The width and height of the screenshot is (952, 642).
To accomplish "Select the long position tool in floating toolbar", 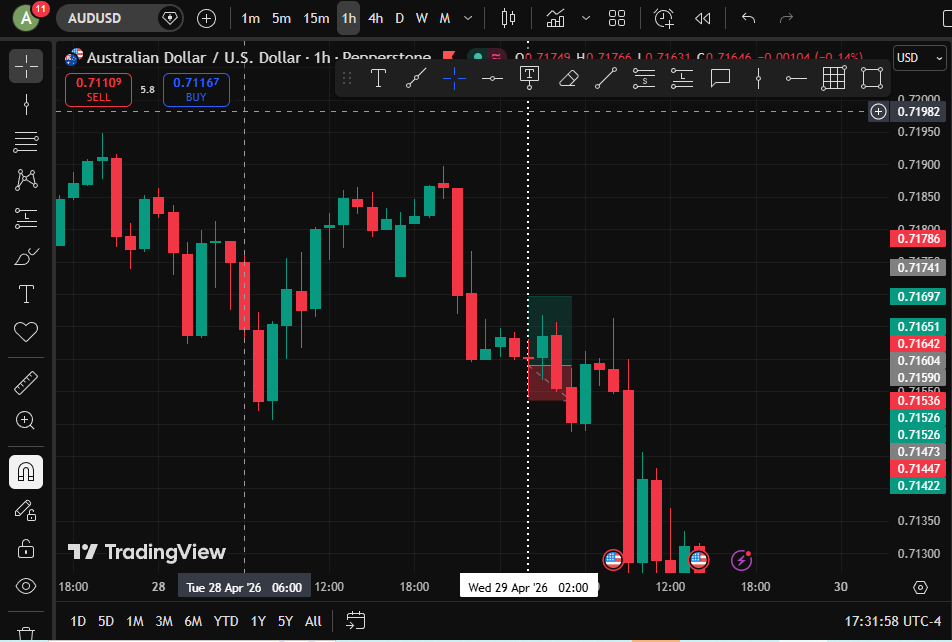I will pos(682,78).
